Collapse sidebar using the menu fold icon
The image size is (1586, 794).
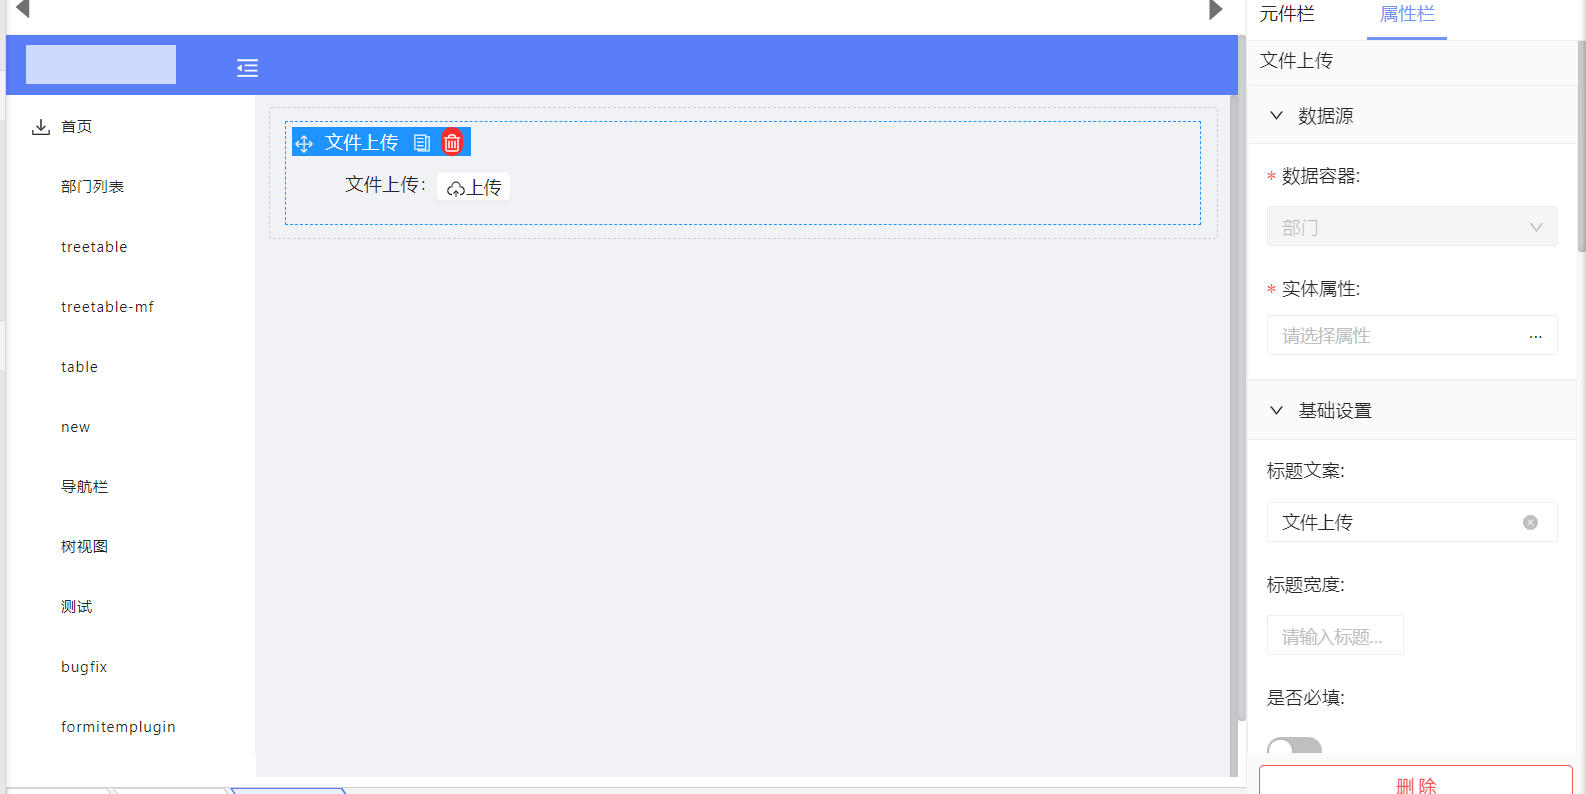[x=247, y=68]
